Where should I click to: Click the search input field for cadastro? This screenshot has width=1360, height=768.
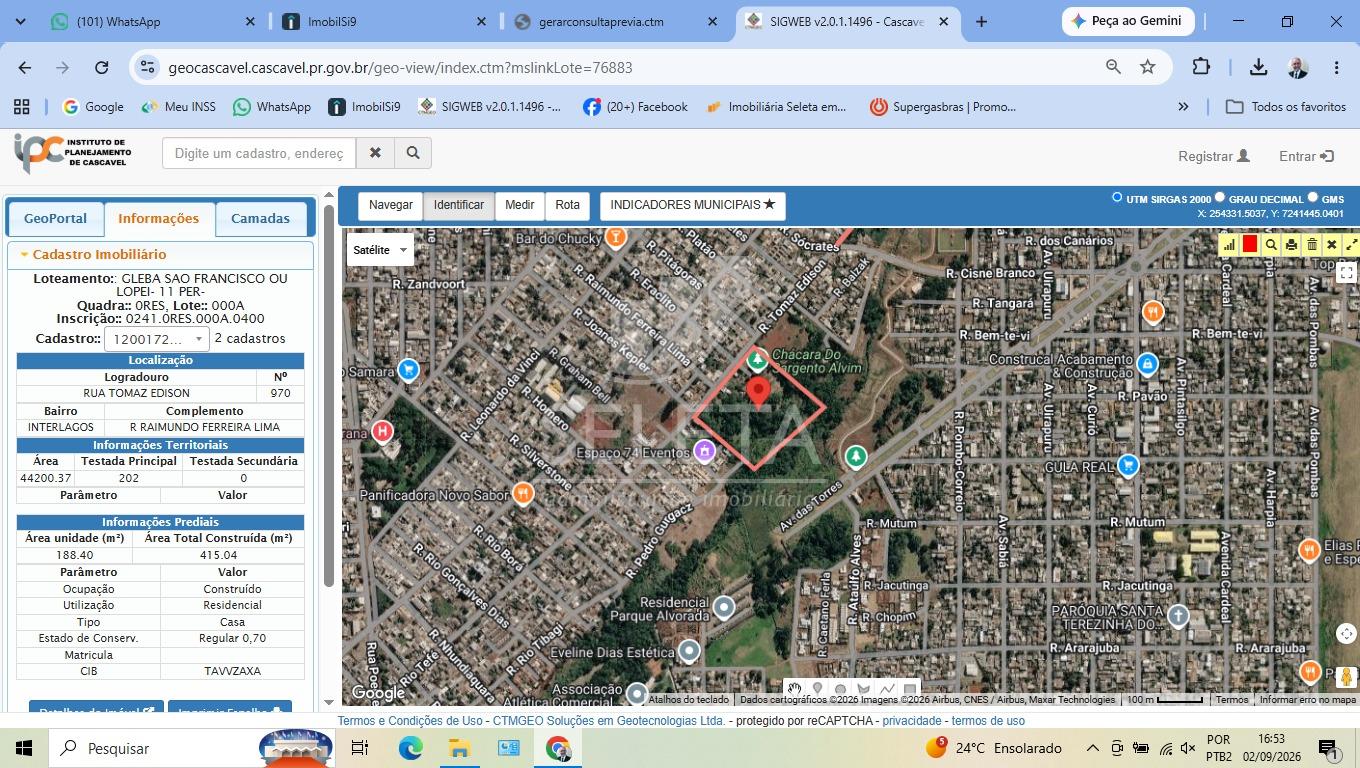click(x=259, y=153)
